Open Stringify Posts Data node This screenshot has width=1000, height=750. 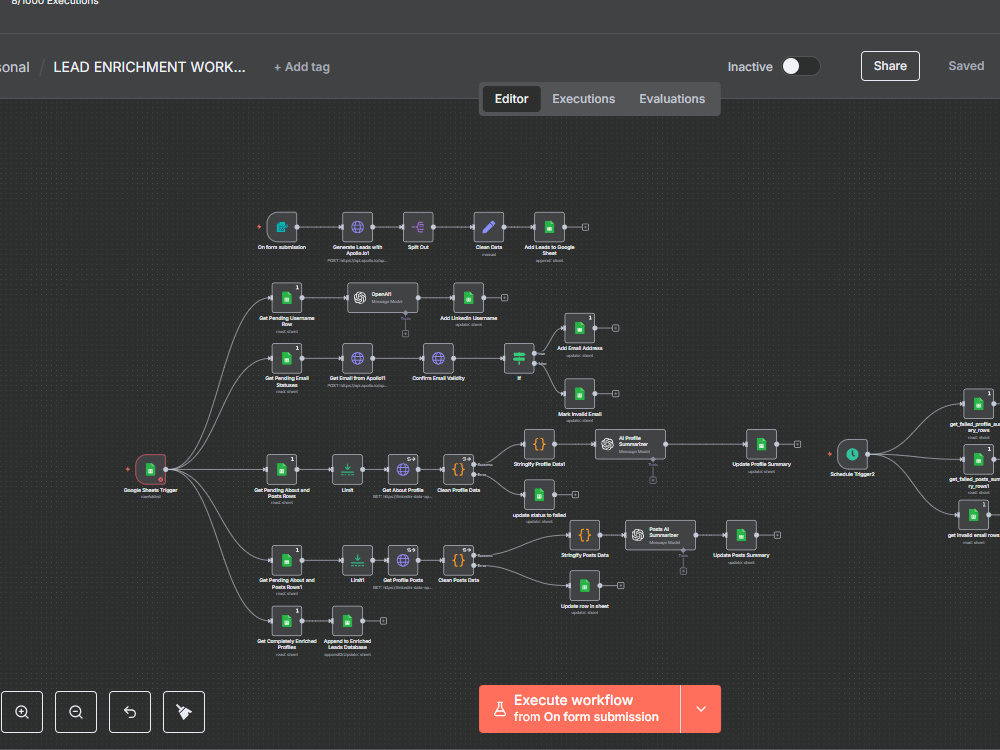point(585,535)
